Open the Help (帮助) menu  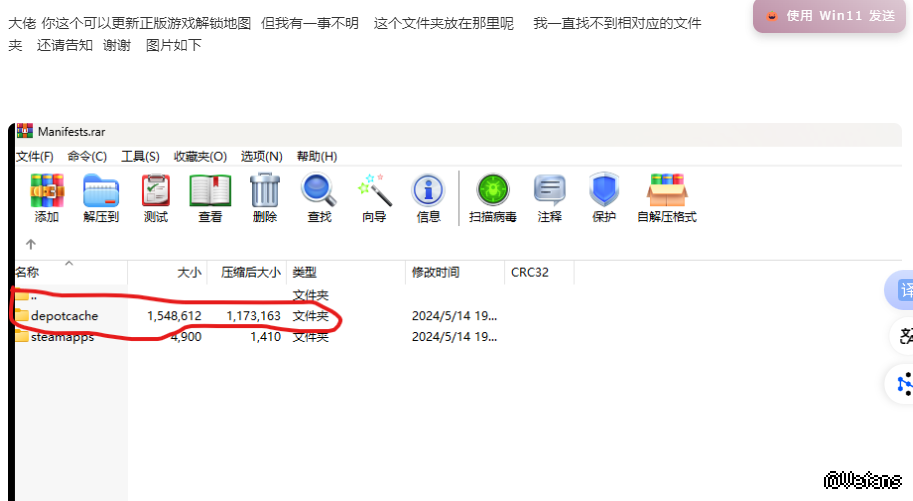click(x=317, y=156)
